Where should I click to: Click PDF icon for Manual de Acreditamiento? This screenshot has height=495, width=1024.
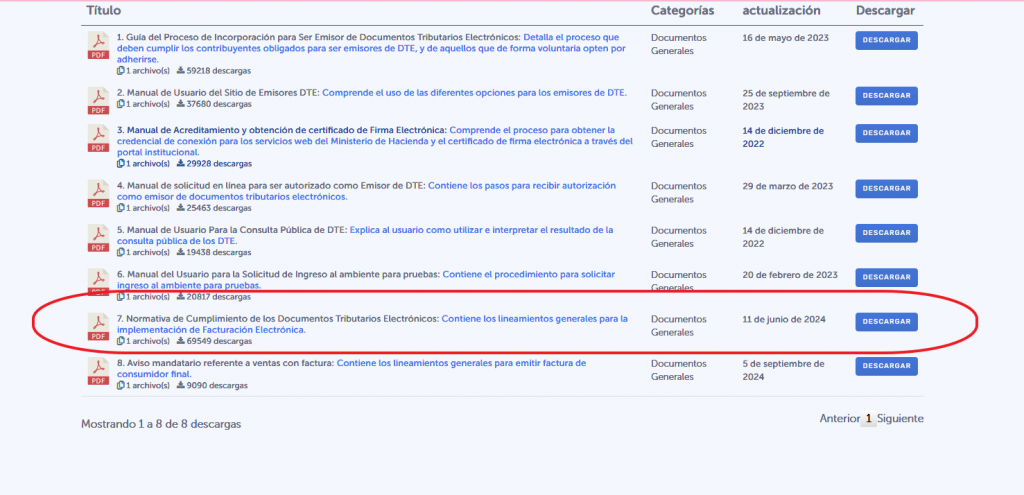[x=99, y=138]
